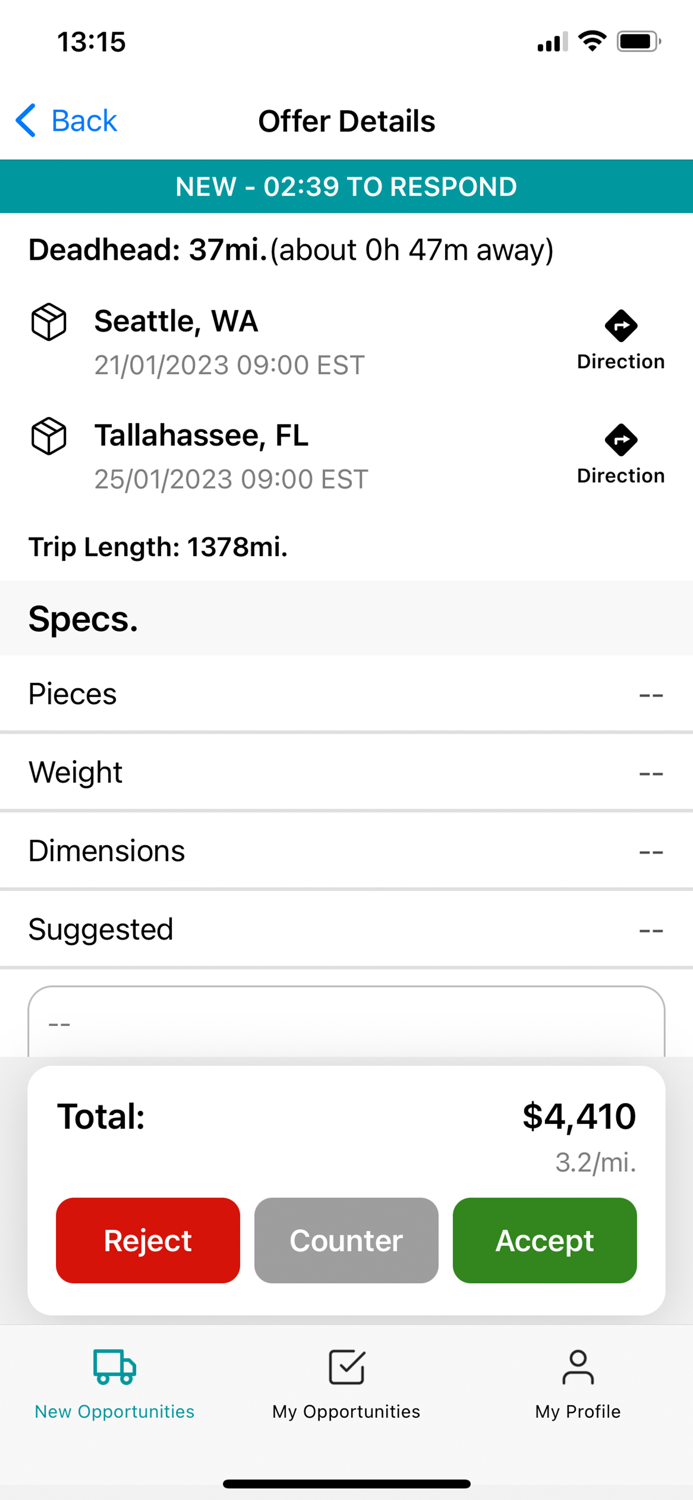
Task: Tap the My Profile person icon
Action: 577,1366
